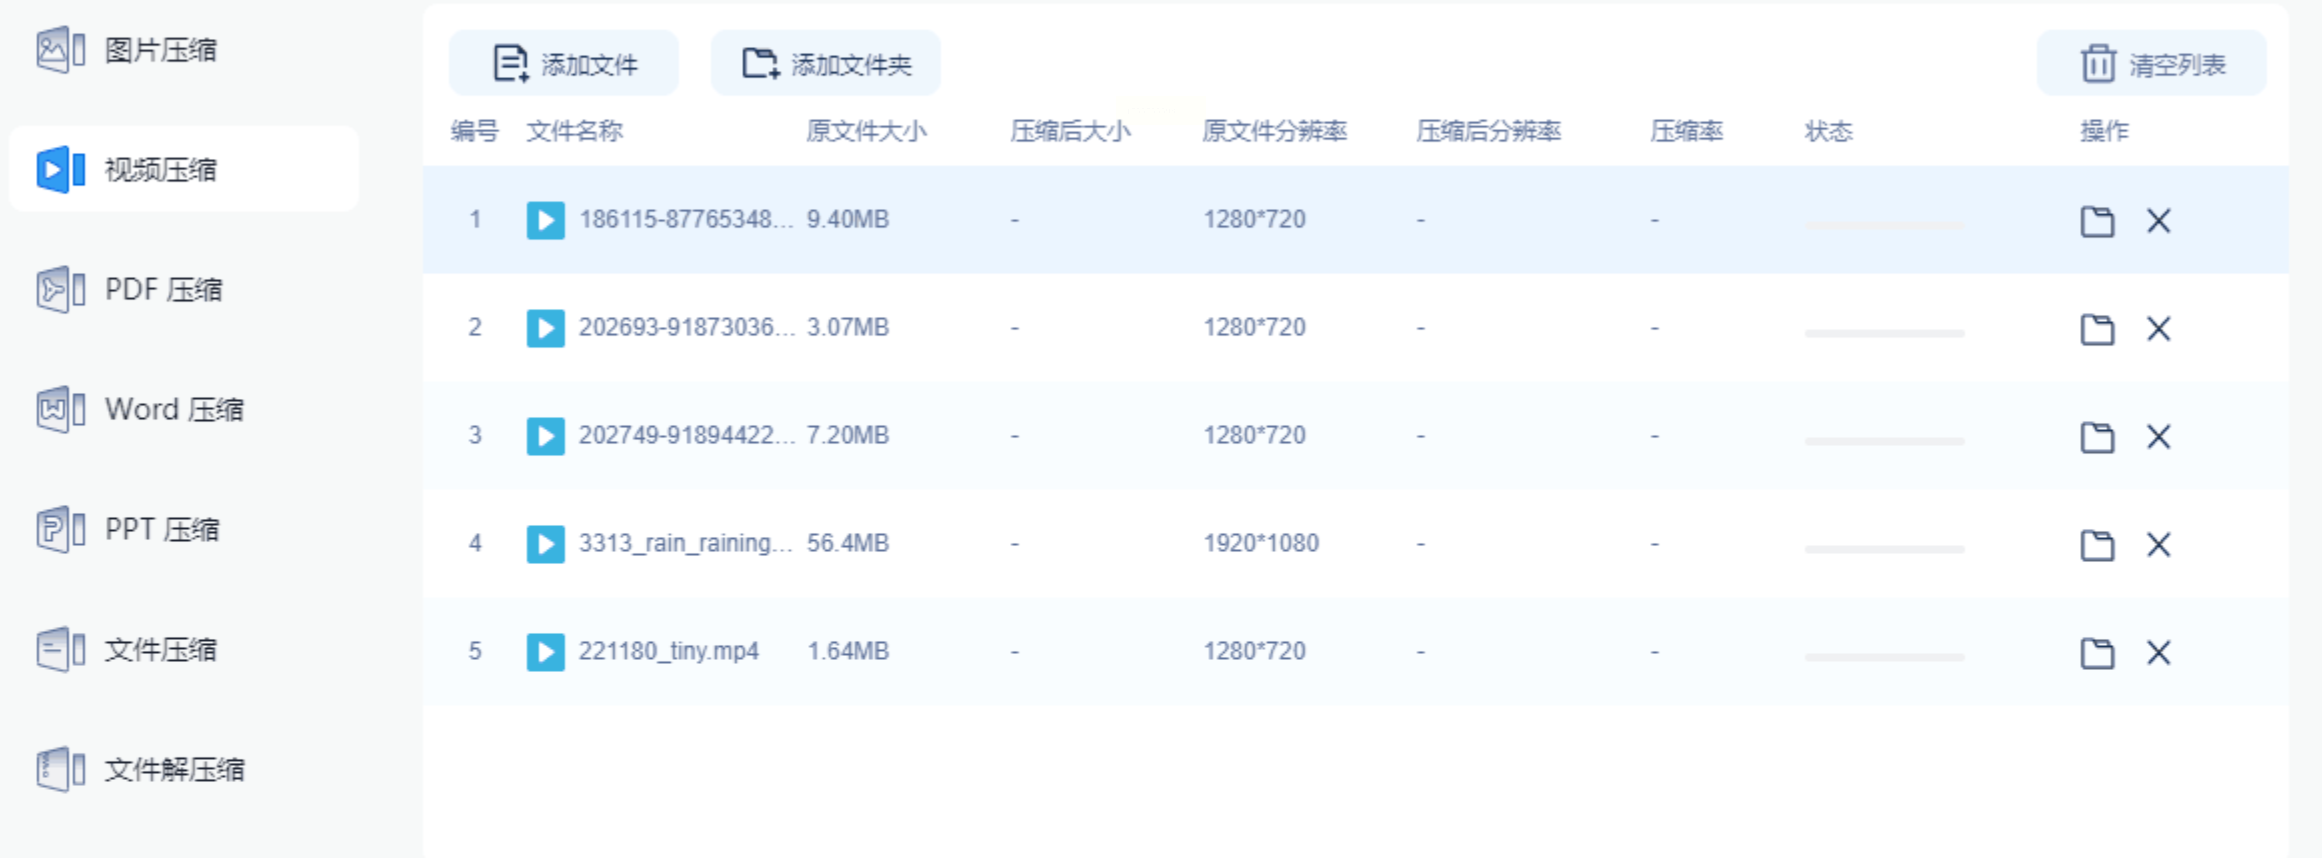
Task: Select file name 202749-91894422...
Action: [x=686, y=435]
